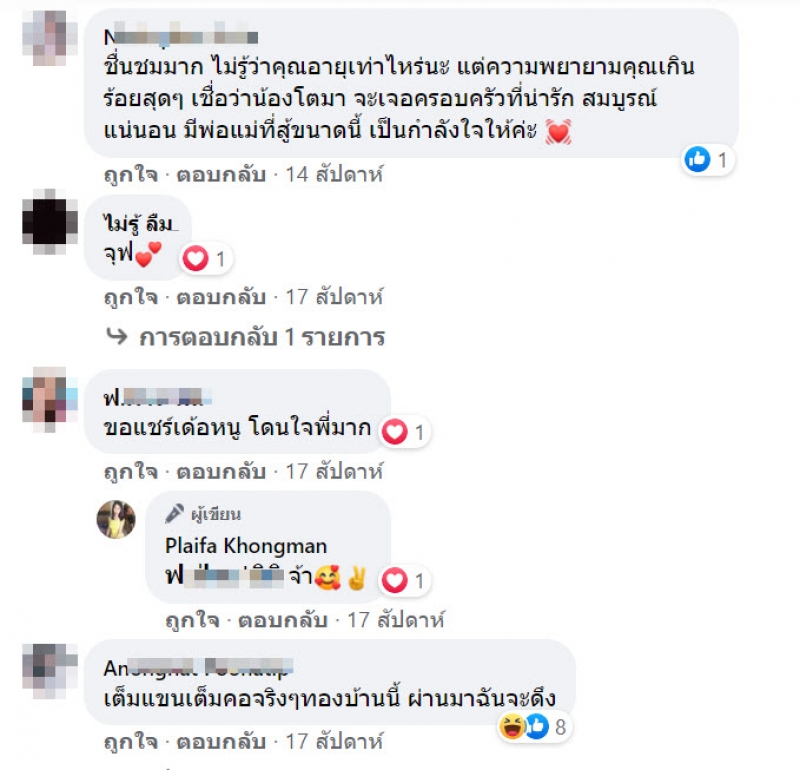Image resolution: width=800 pixels, height=770 pixels.
Task: Expand การตอบกลับ 1 รายการ replies
Action: (x=262, y=337)
